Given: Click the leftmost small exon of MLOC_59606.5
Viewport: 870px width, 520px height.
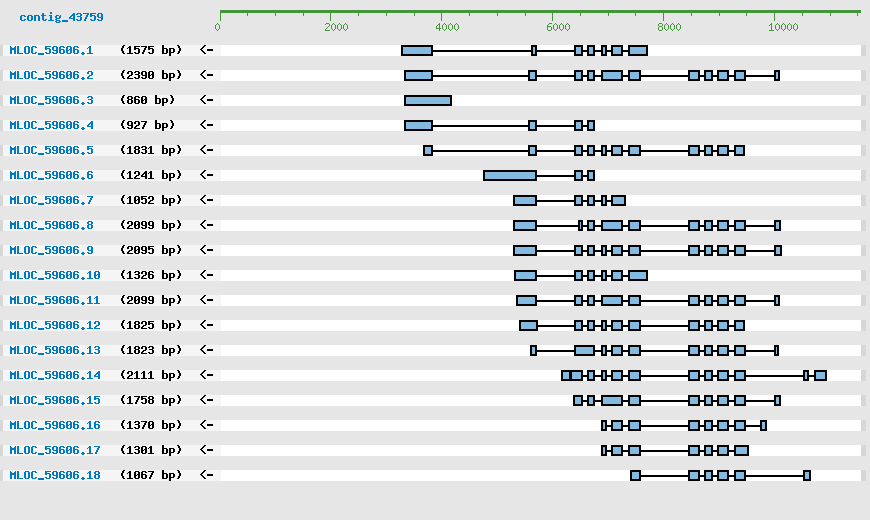Looking at the screenshot, I should click(x=428, y=150).
